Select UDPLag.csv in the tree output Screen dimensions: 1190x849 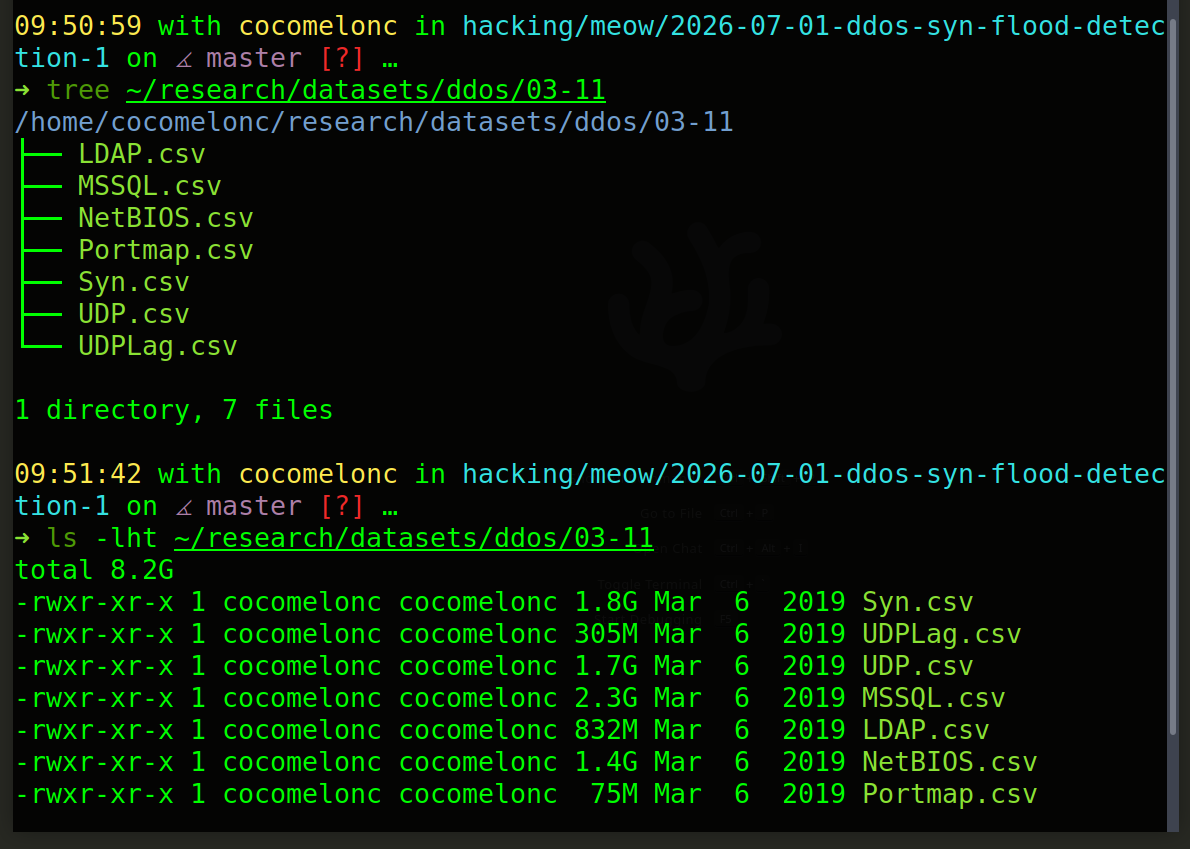[x=158, y=346]
